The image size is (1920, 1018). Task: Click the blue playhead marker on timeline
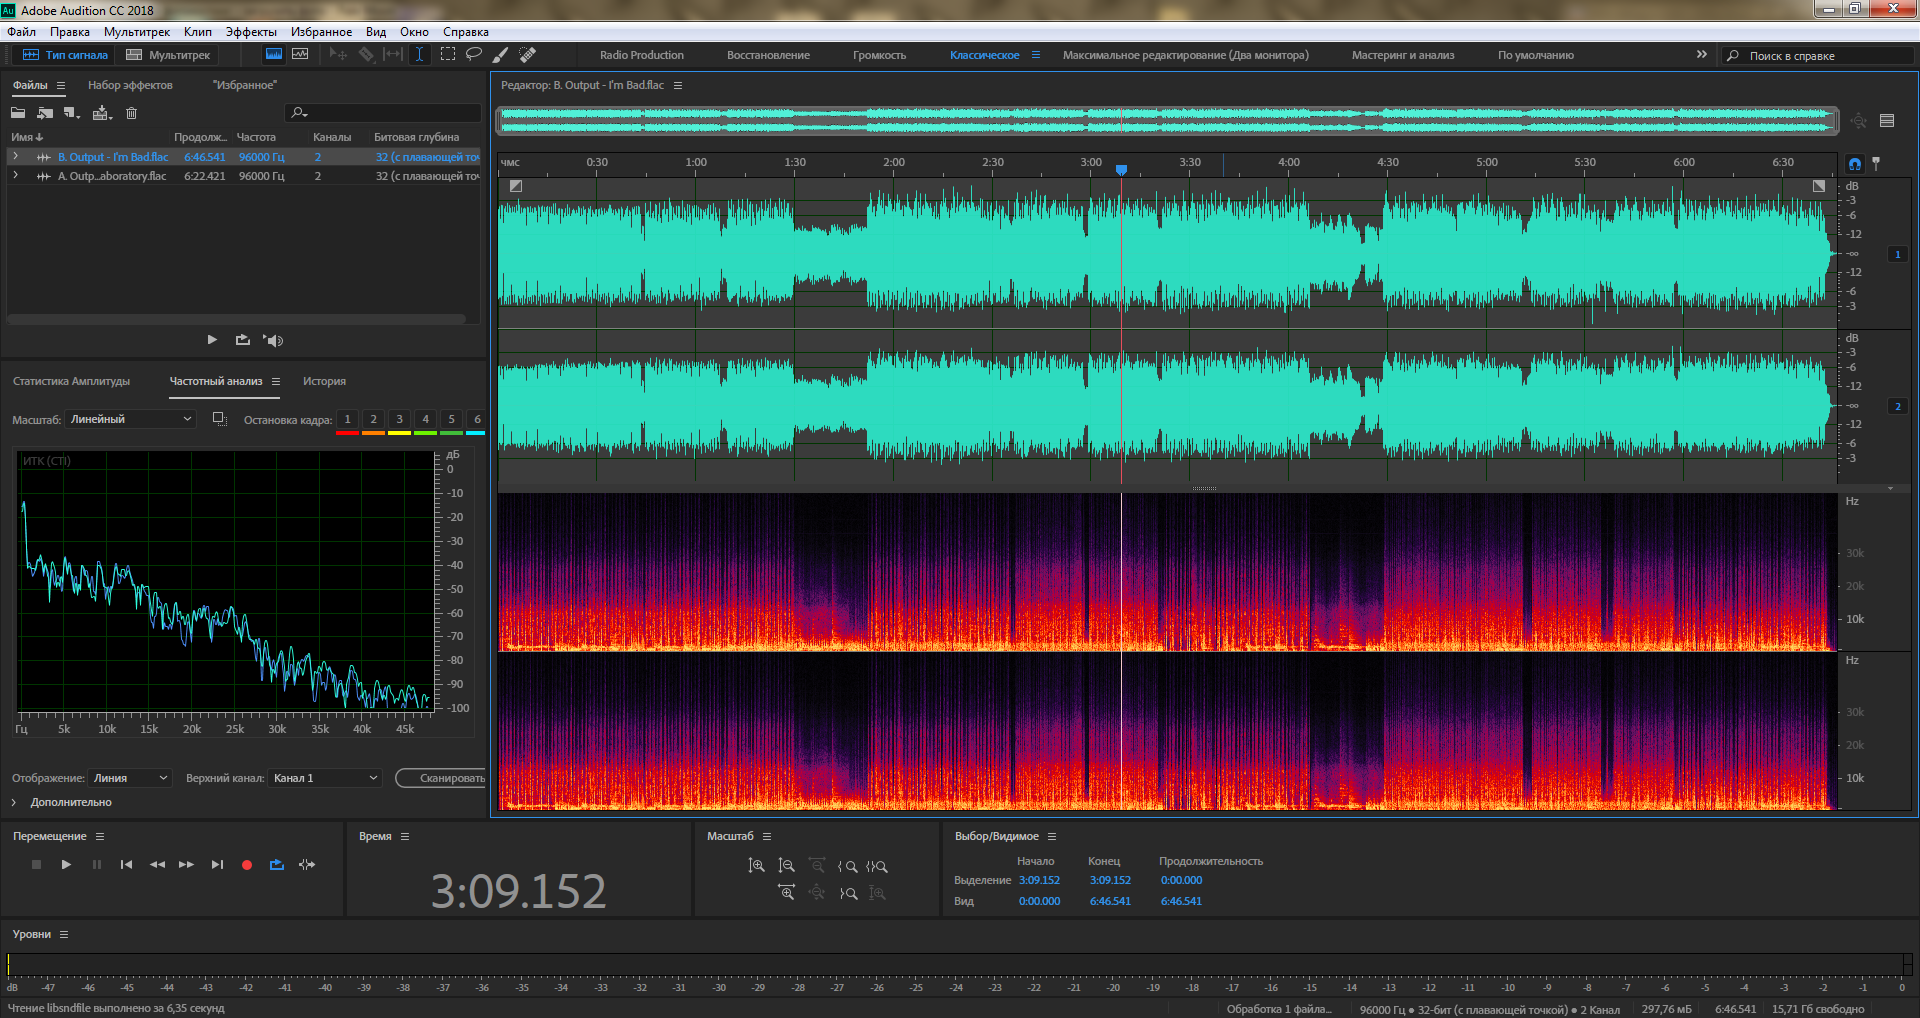pos(1121,170)
